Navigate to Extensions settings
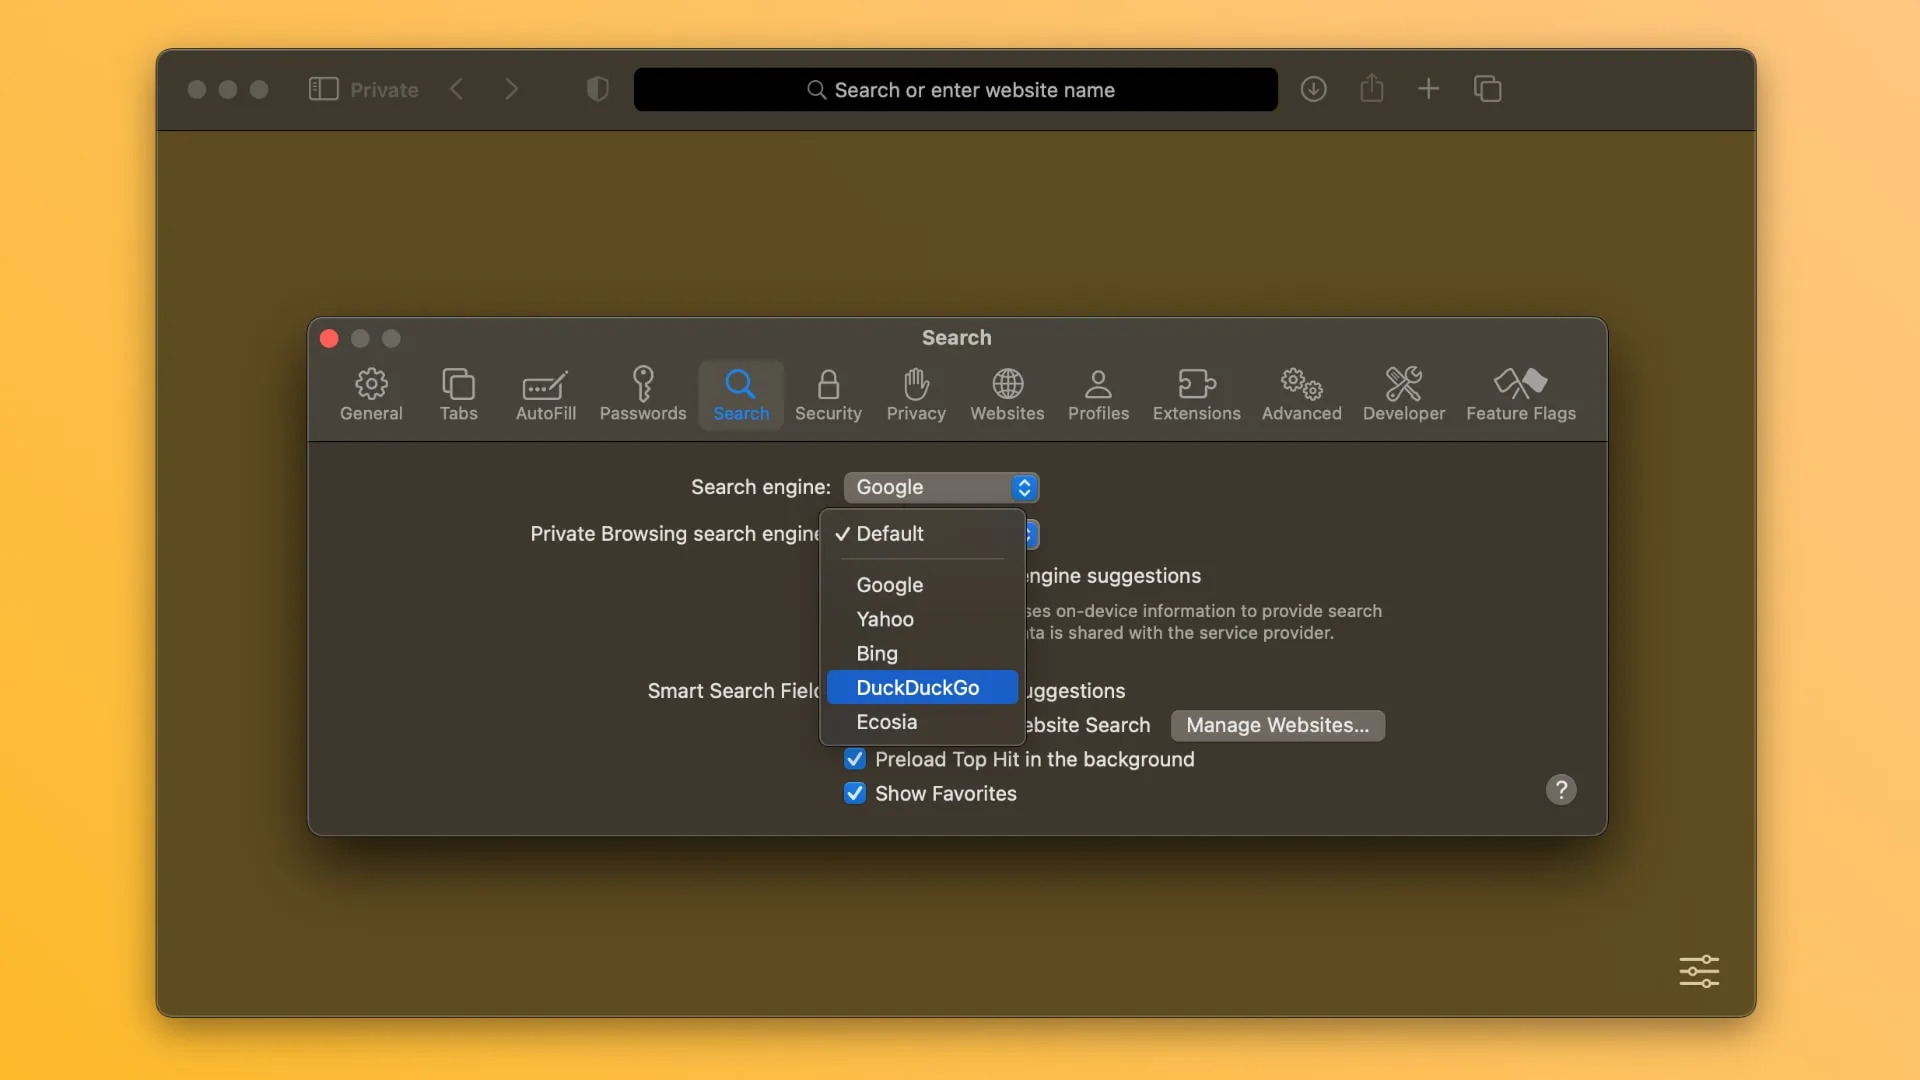Viewport: 1920px width, 1080px height. (1196, 392)
